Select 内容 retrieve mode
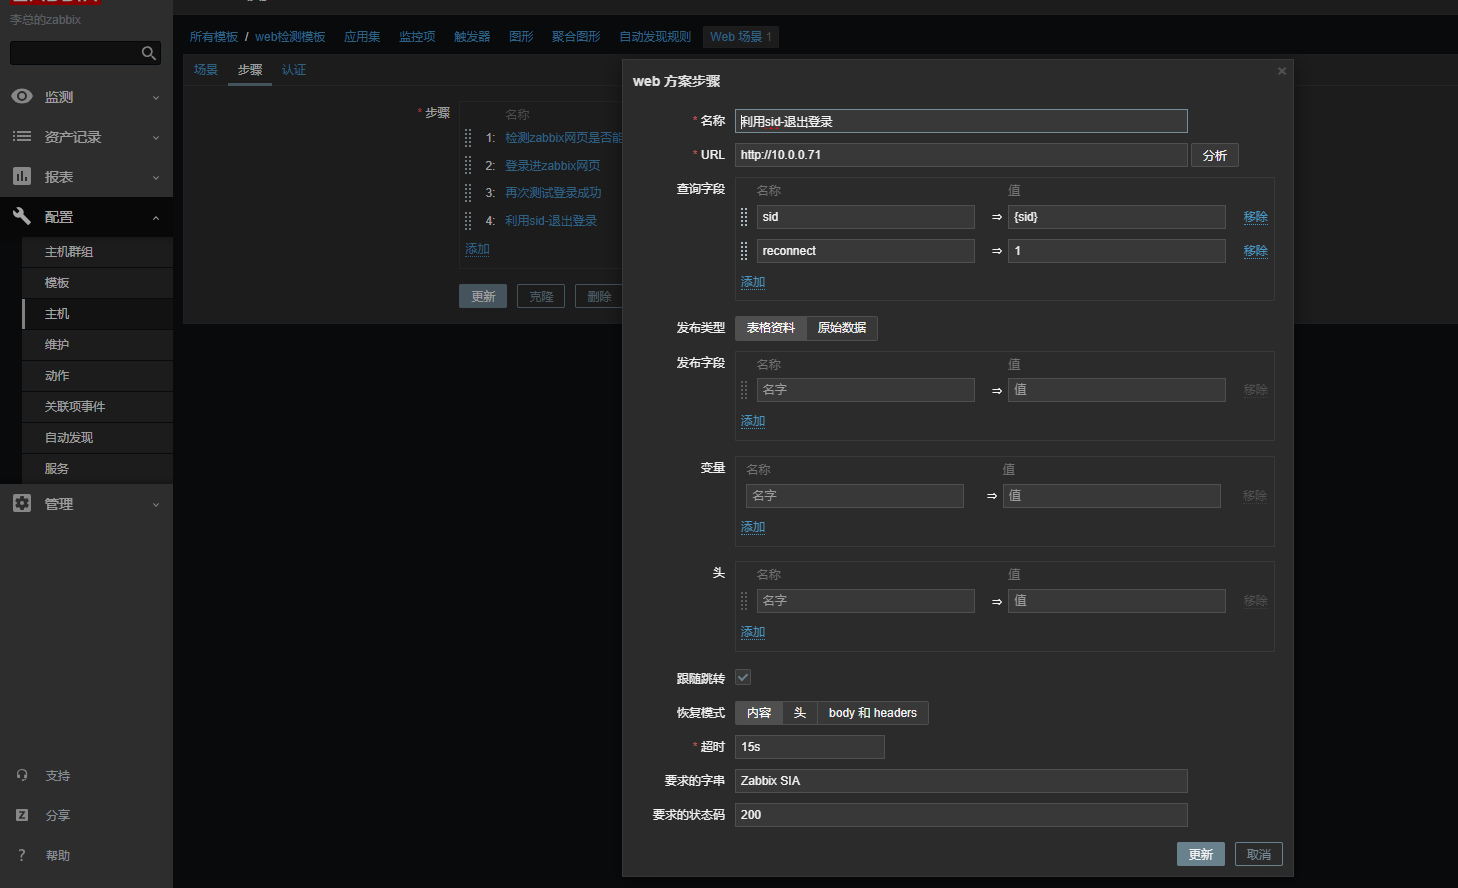 coord(759,713)
